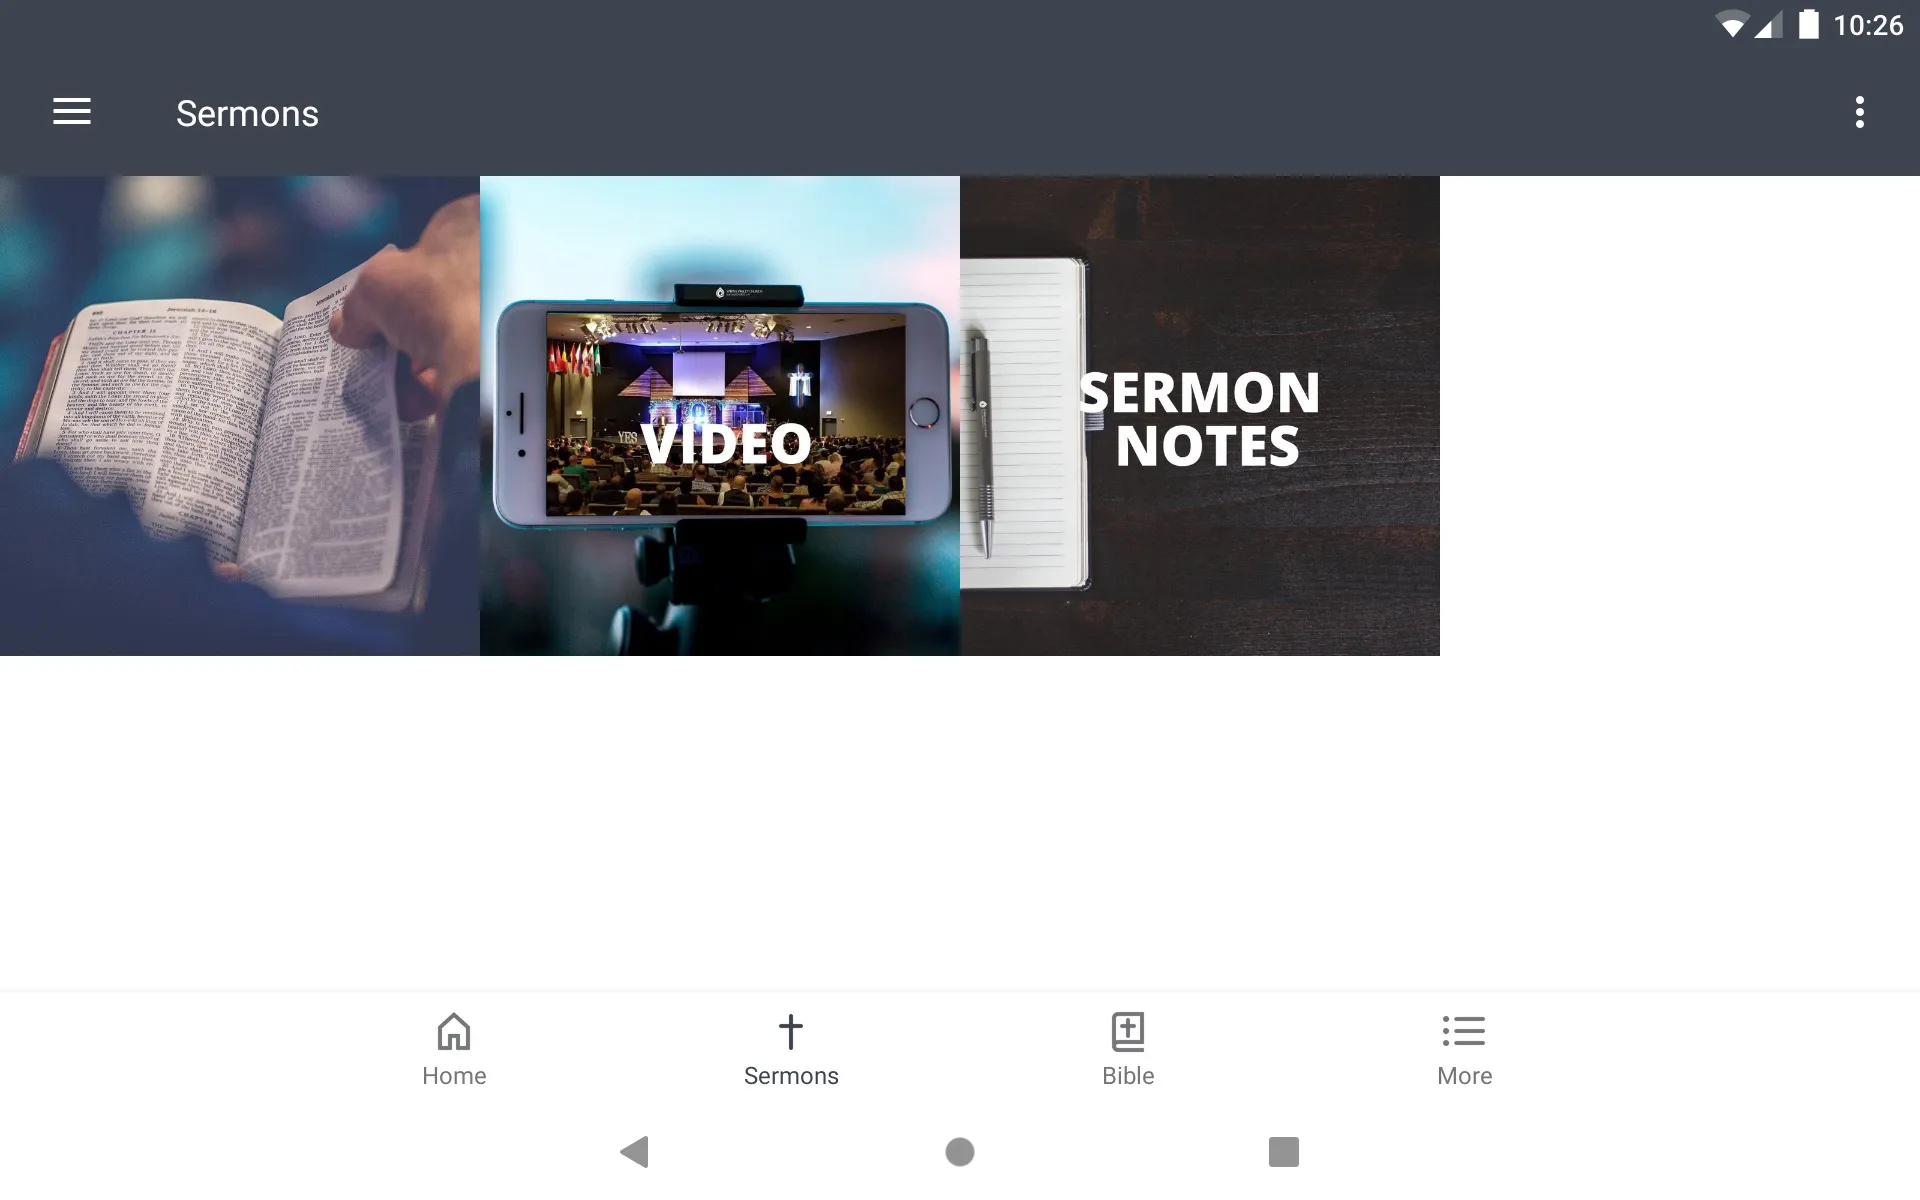Enable the Home screen view
The width and height of the screenshot is (1920, 1200).
[453, 1048]
